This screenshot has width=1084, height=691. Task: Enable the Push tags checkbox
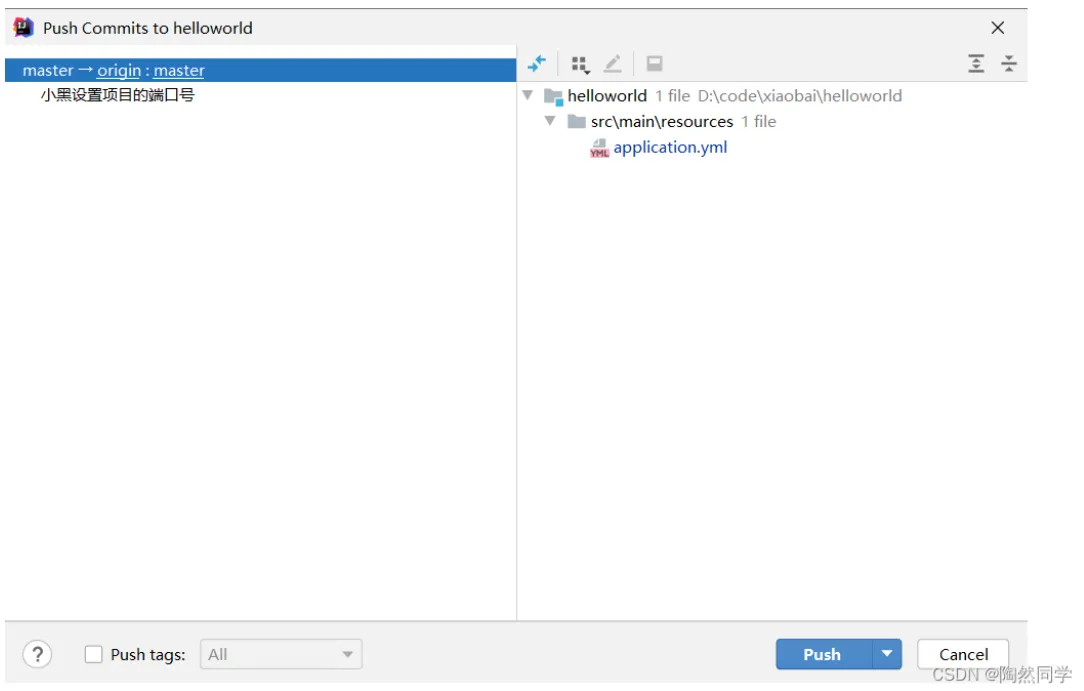(93, 654)
